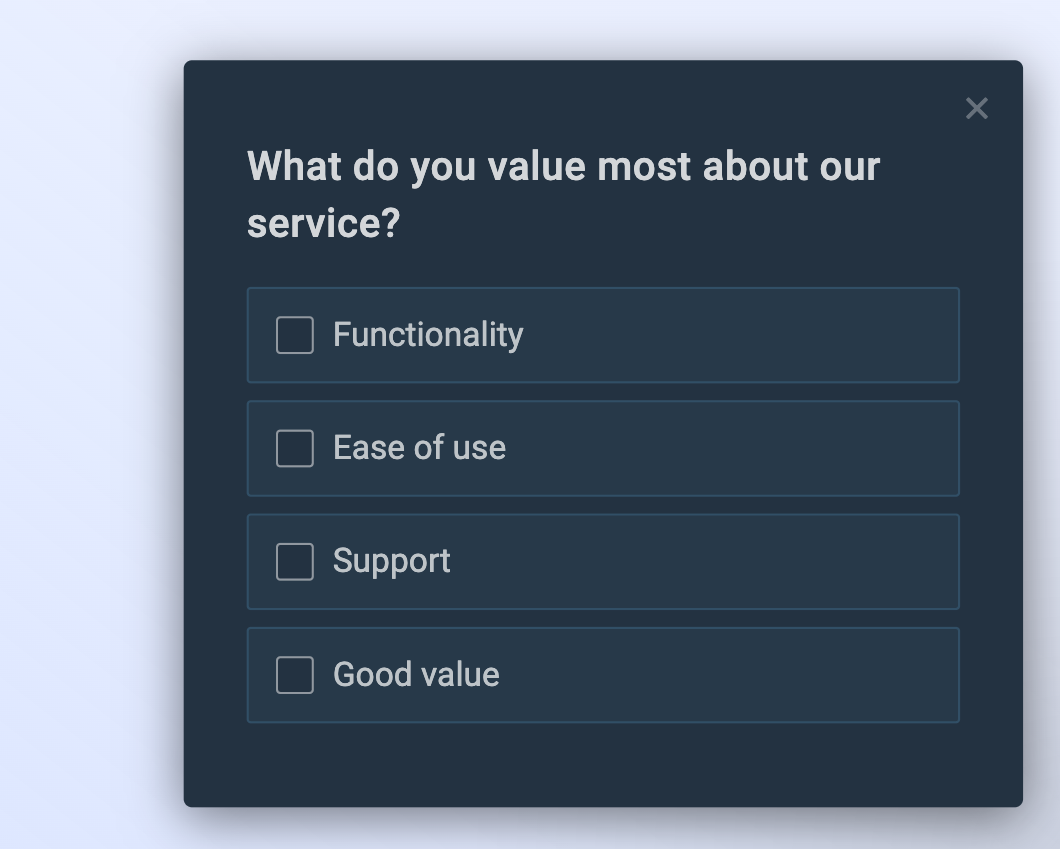Screen dimensions: 1060x849
Task: Click inside the survey dialog background
Action: click(x=602, y=760)
